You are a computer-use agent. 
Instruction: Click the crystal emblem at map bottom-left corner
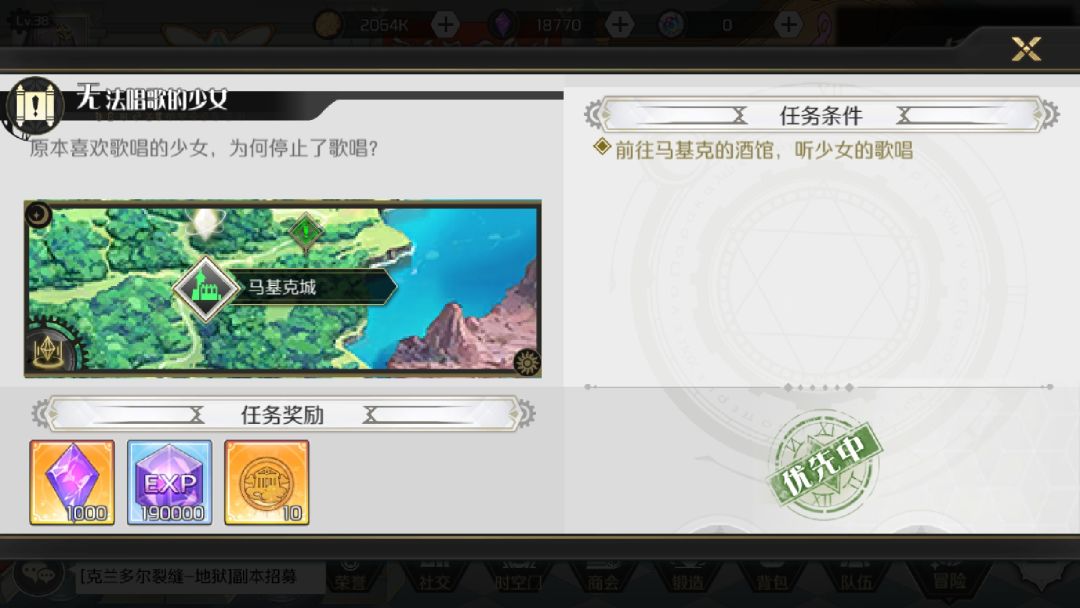(x=48, y=351)
